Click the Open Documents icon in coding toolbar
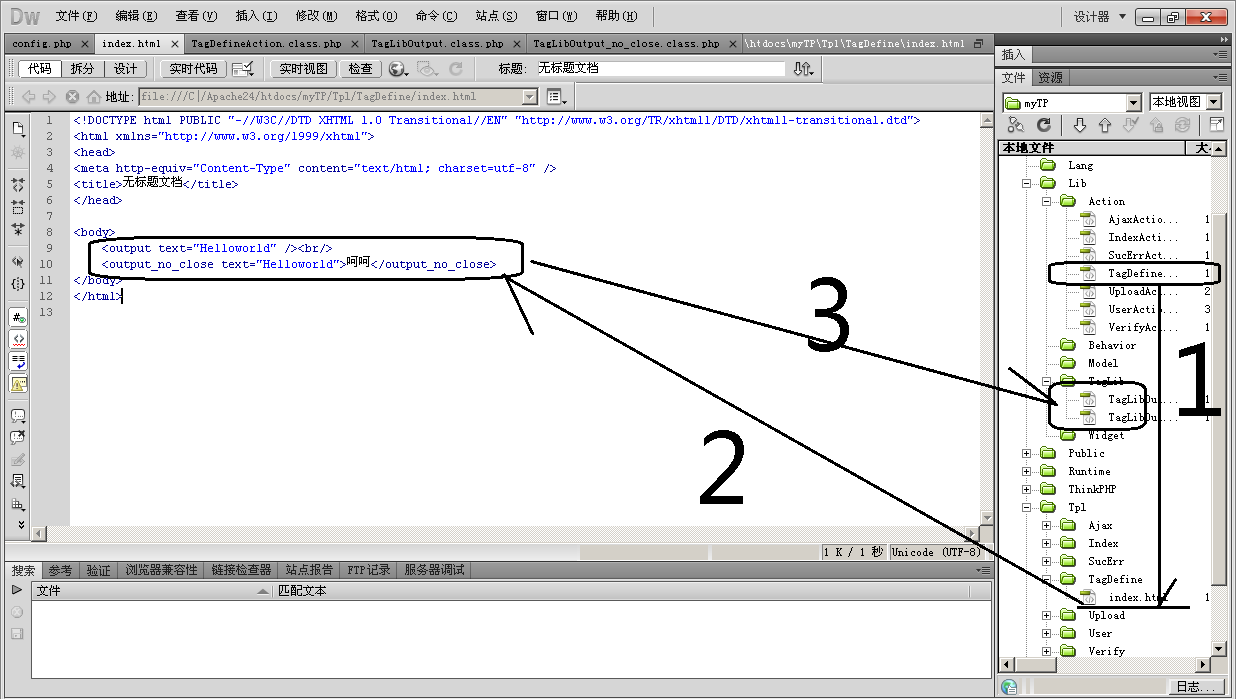Screen dimensions: 1236x699 click(18, 128)
